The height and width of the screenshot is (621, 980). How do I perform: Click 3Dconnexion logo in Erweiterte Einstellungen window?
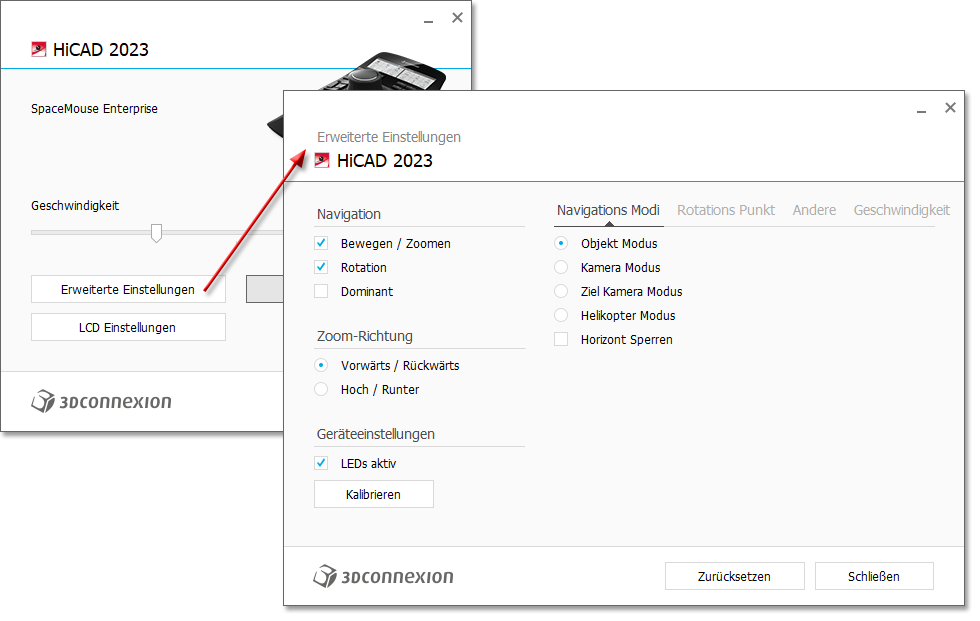[x=383, y=576]
